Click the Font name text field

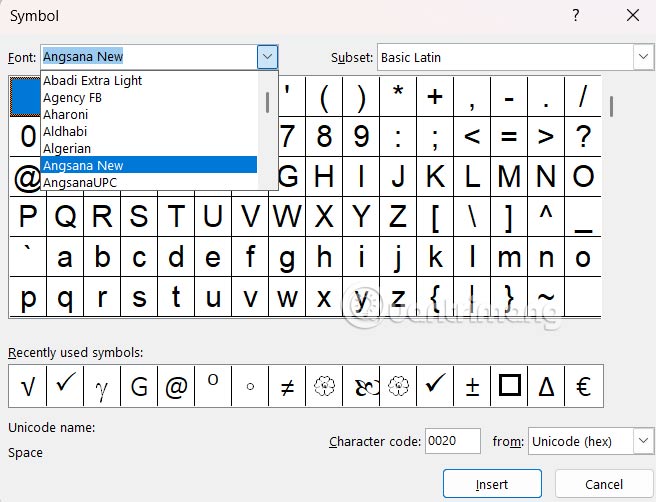point(149,56)
